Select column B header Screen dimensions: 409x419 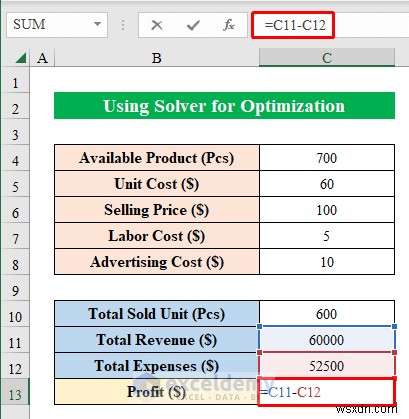click(x=157, y=58)
